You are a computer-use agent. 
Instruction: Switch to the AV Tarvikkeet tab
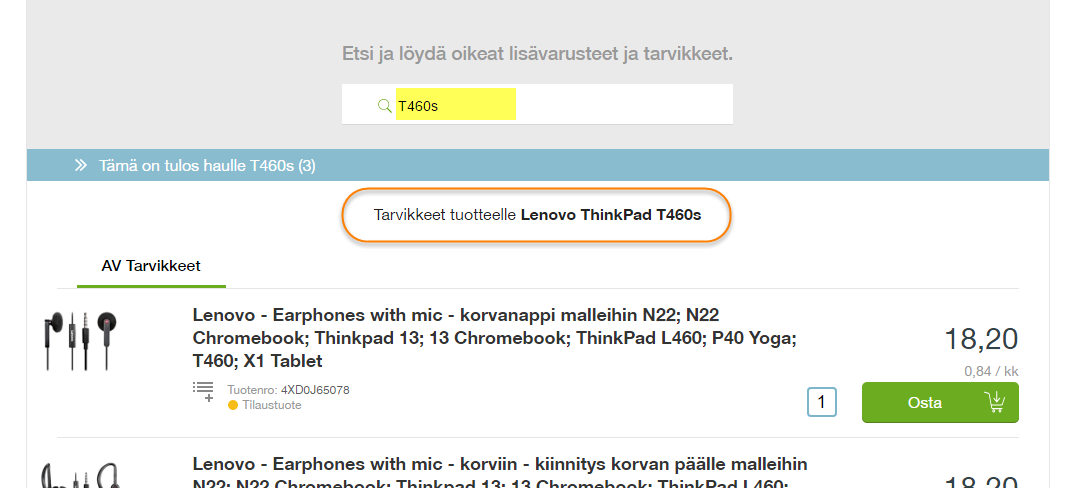click(151, 266)
